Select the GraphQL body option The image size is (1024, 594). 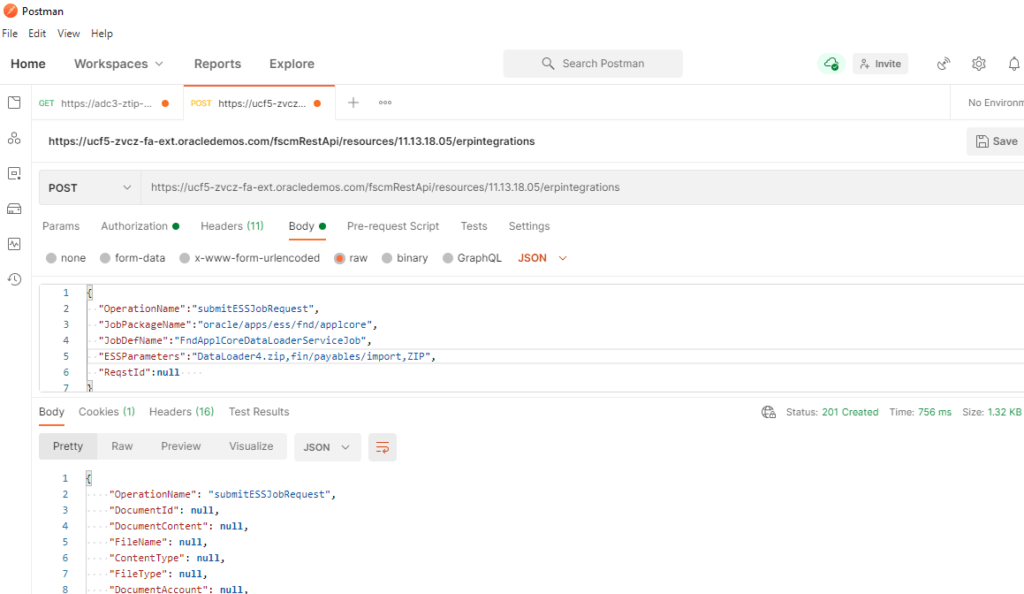tap(472, 258)
